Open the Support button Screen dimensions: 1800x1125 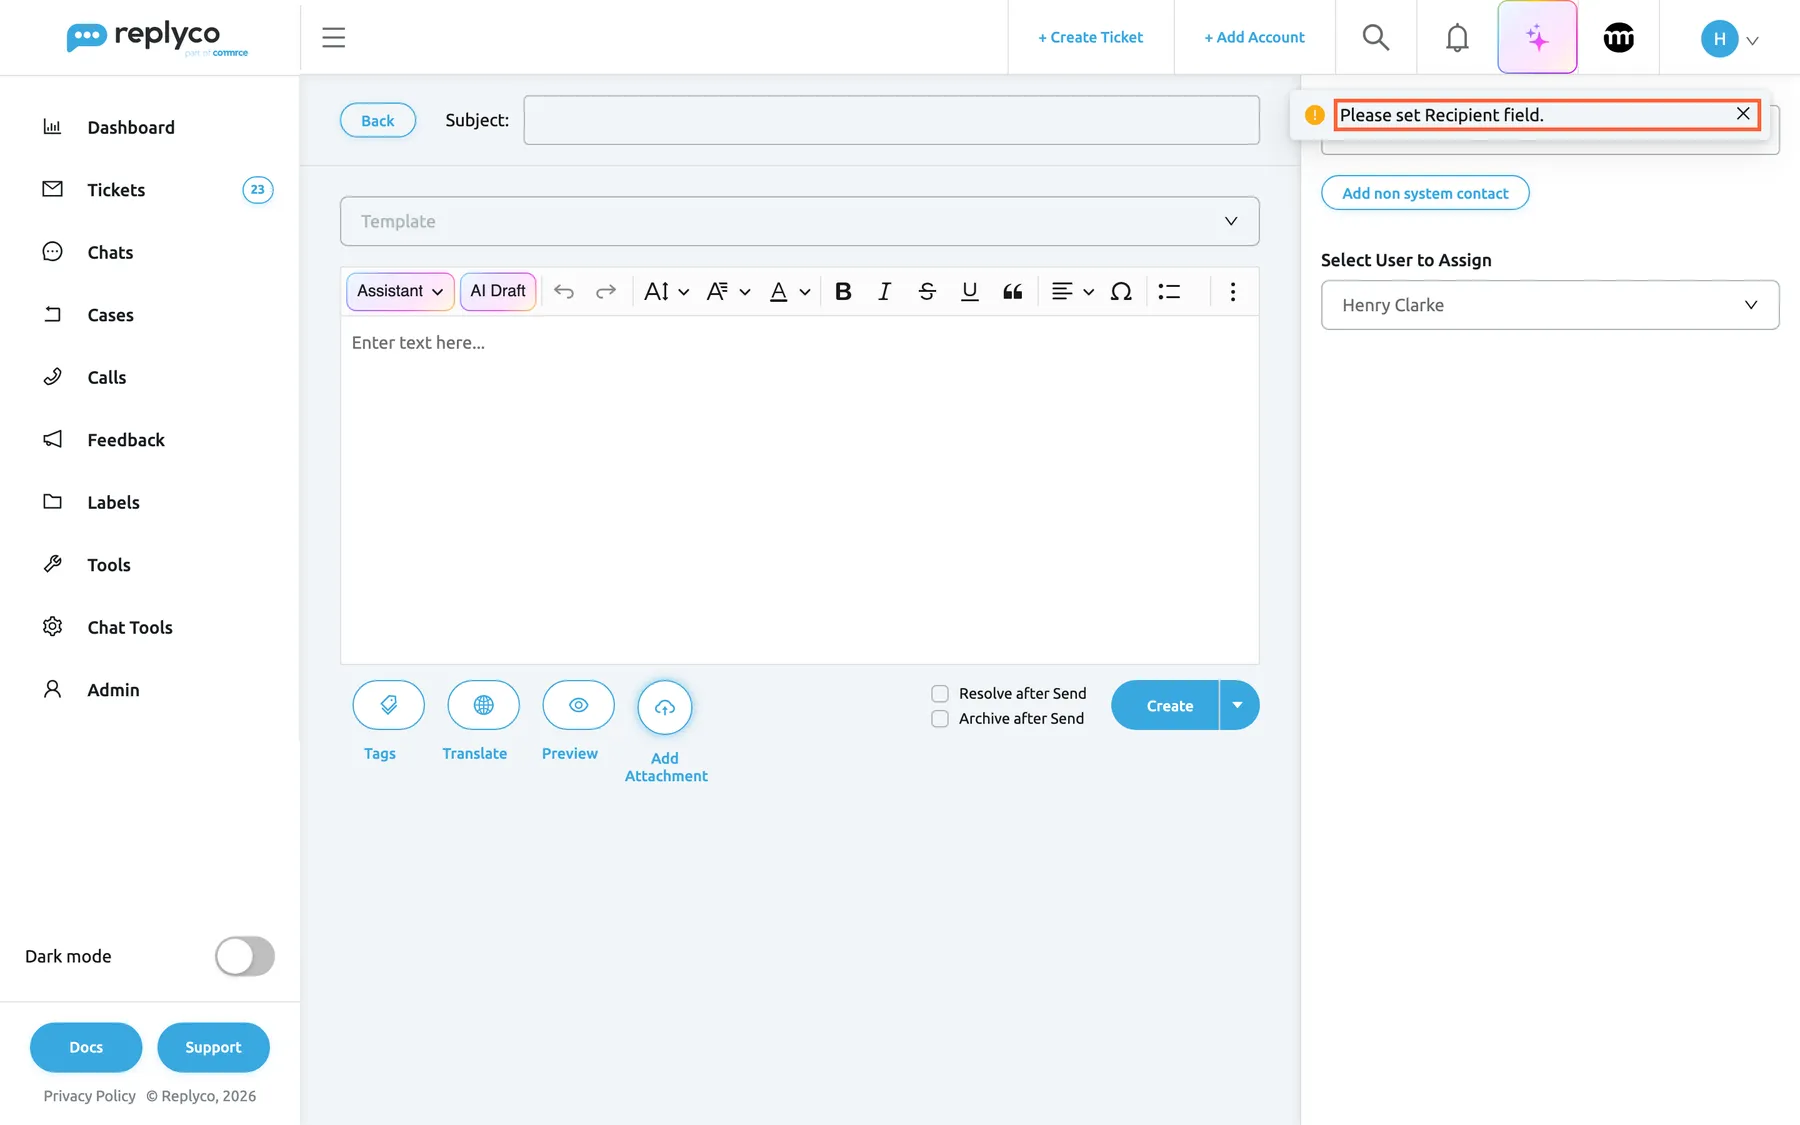213,1047
